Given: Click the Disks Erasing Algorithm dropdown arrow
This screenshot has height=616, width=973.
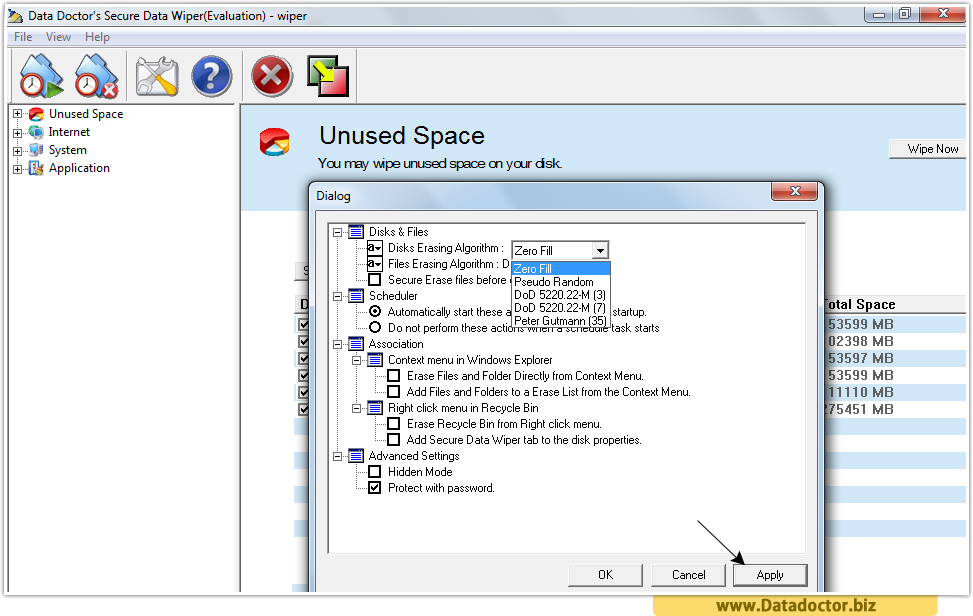Looking at the screenshot, I should click(600, 251).
